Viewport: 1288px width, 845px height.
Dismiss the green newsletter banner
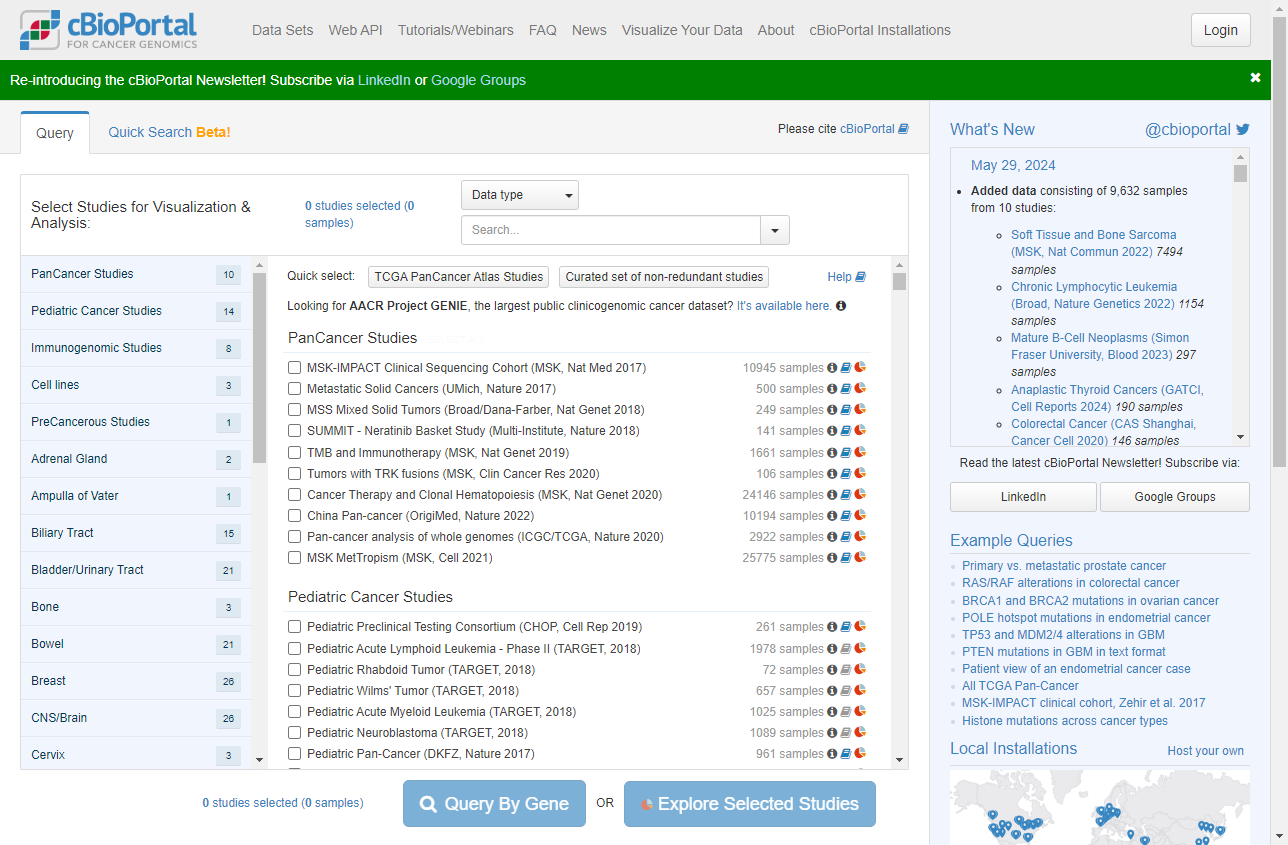1255,78
